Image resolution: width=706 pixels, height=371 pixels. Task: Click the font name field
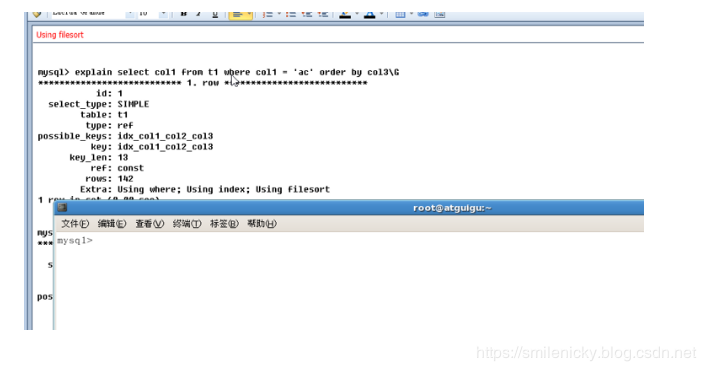point(87,14)
